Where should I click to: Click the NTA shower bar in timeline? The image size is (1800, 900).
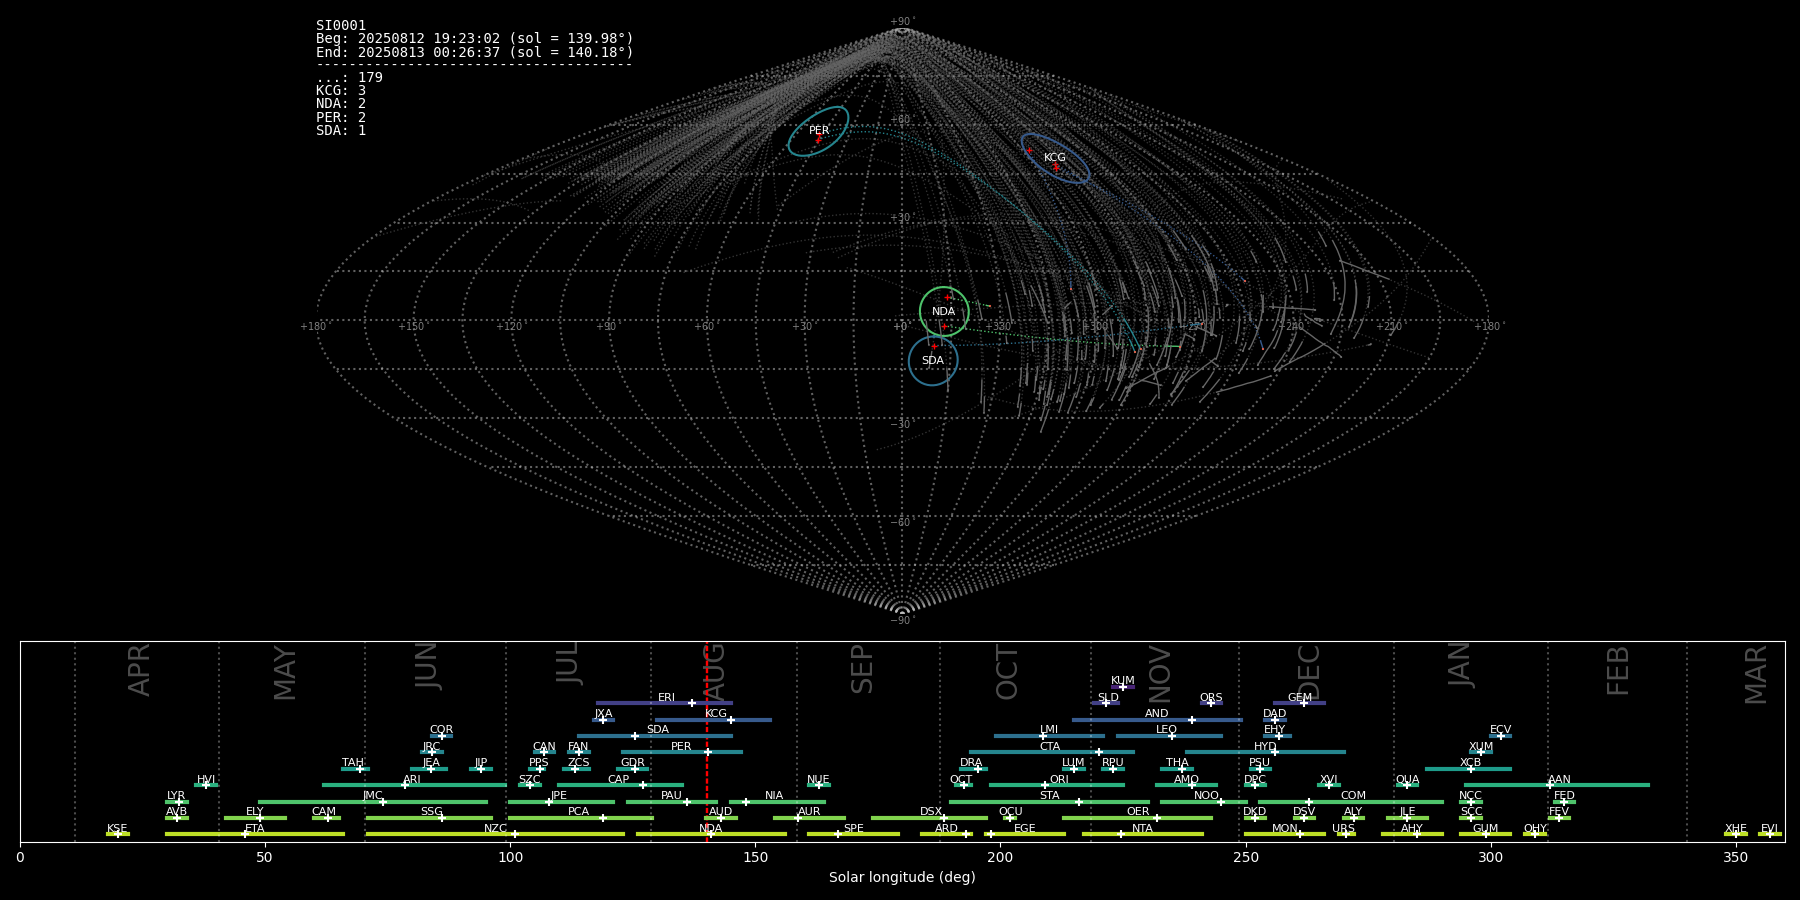coord(1142,834)
